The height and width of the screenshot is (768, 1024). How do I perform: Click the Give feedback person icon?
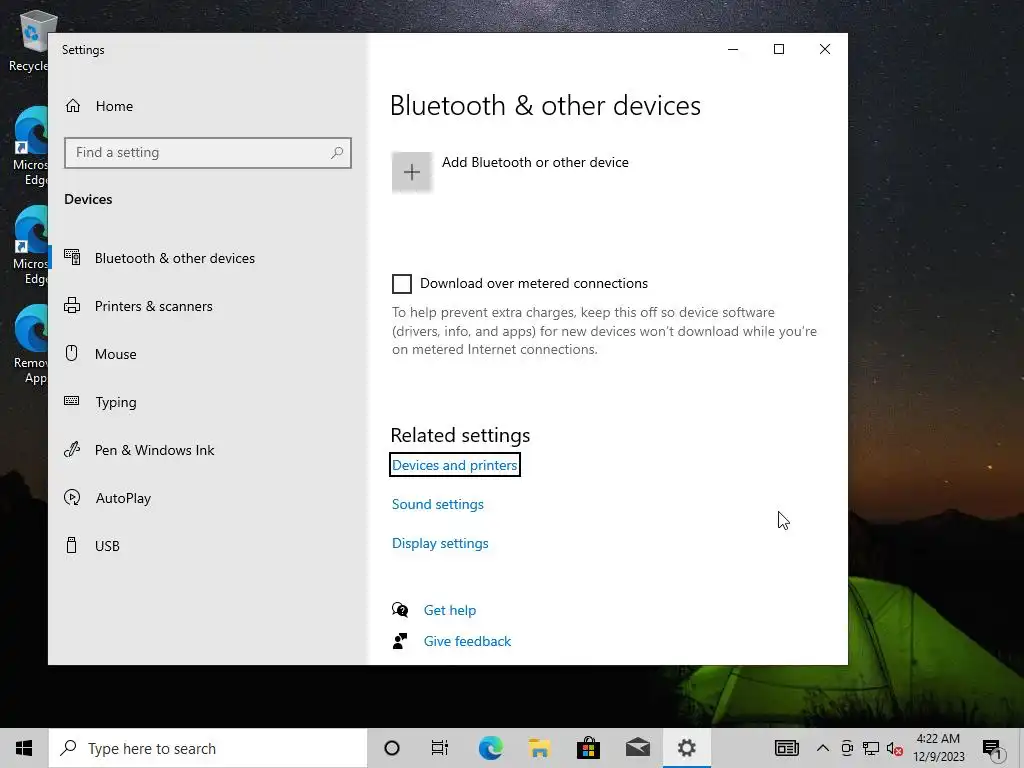click(400, 641)
